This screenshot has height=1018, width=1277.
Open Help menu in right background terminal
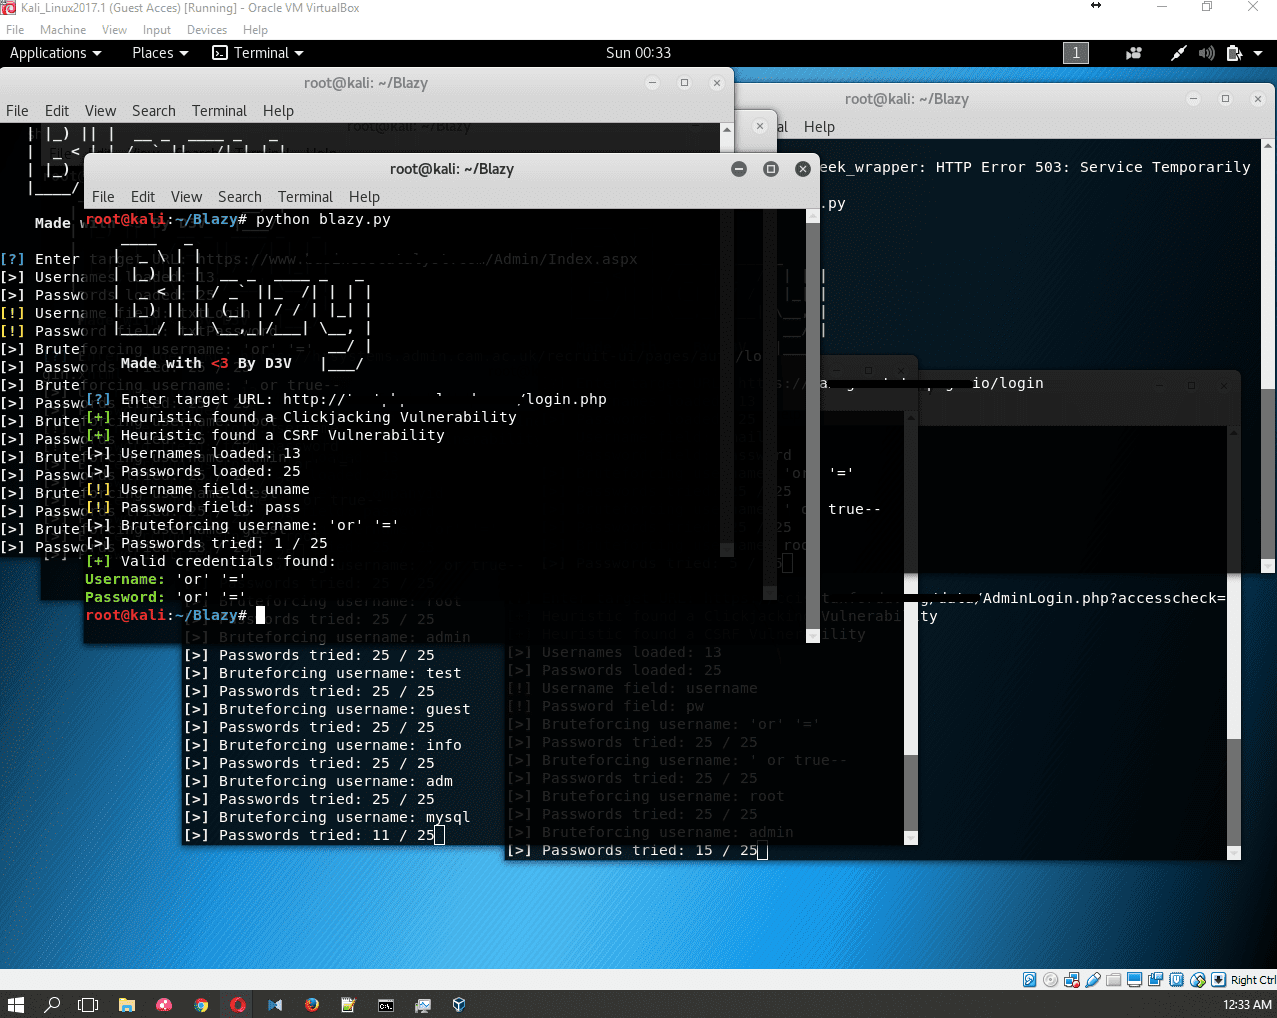[819, 127]
